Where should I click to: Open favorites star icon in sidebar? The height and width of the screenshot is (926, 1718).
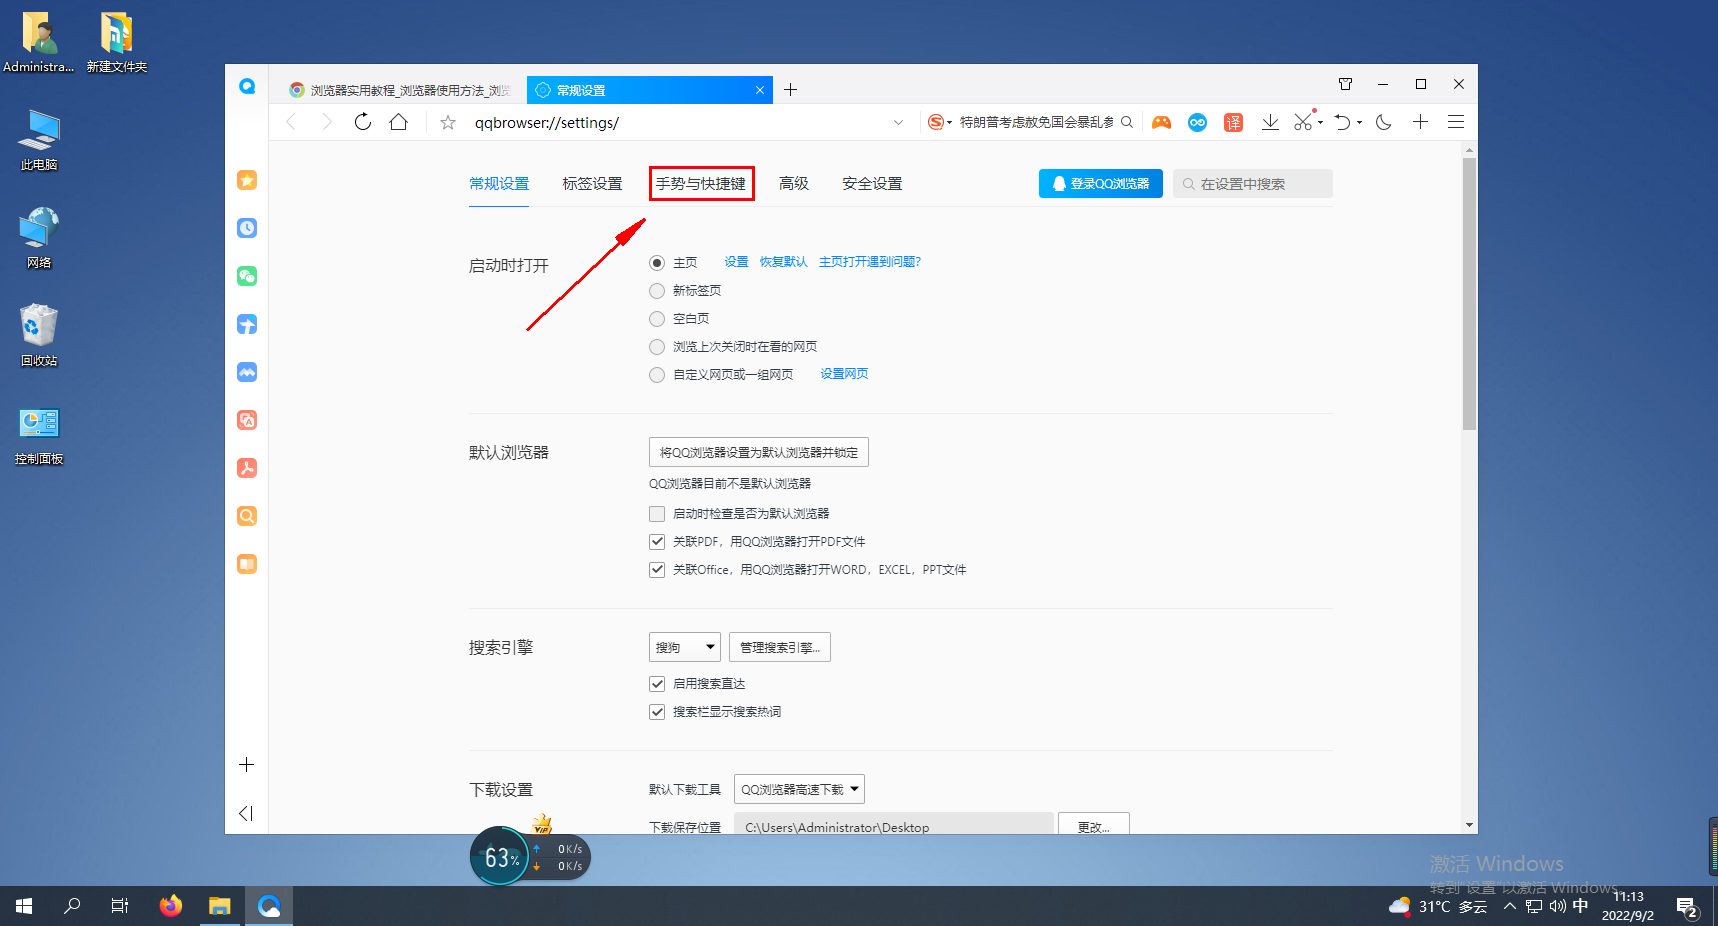(247, 180)
